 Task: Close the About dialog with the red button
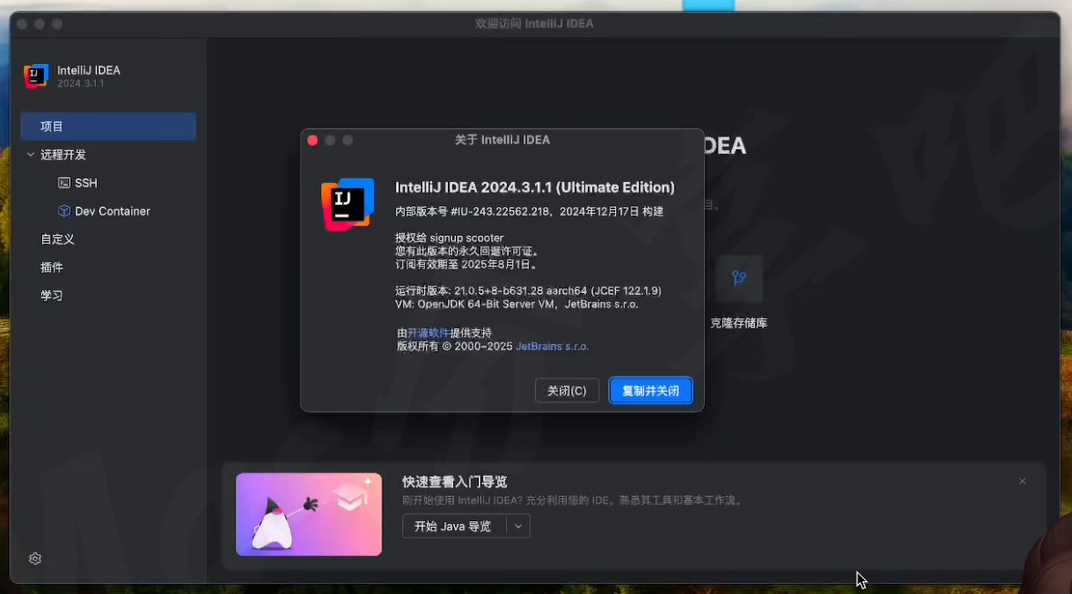pos(312,140)
